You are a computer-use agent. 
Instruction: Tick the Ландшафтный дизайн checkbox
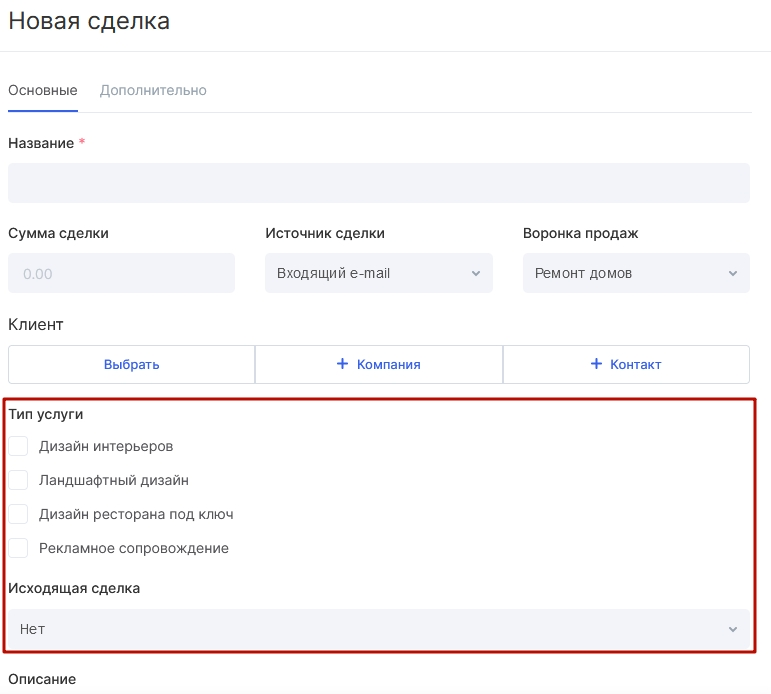point(18,480)
